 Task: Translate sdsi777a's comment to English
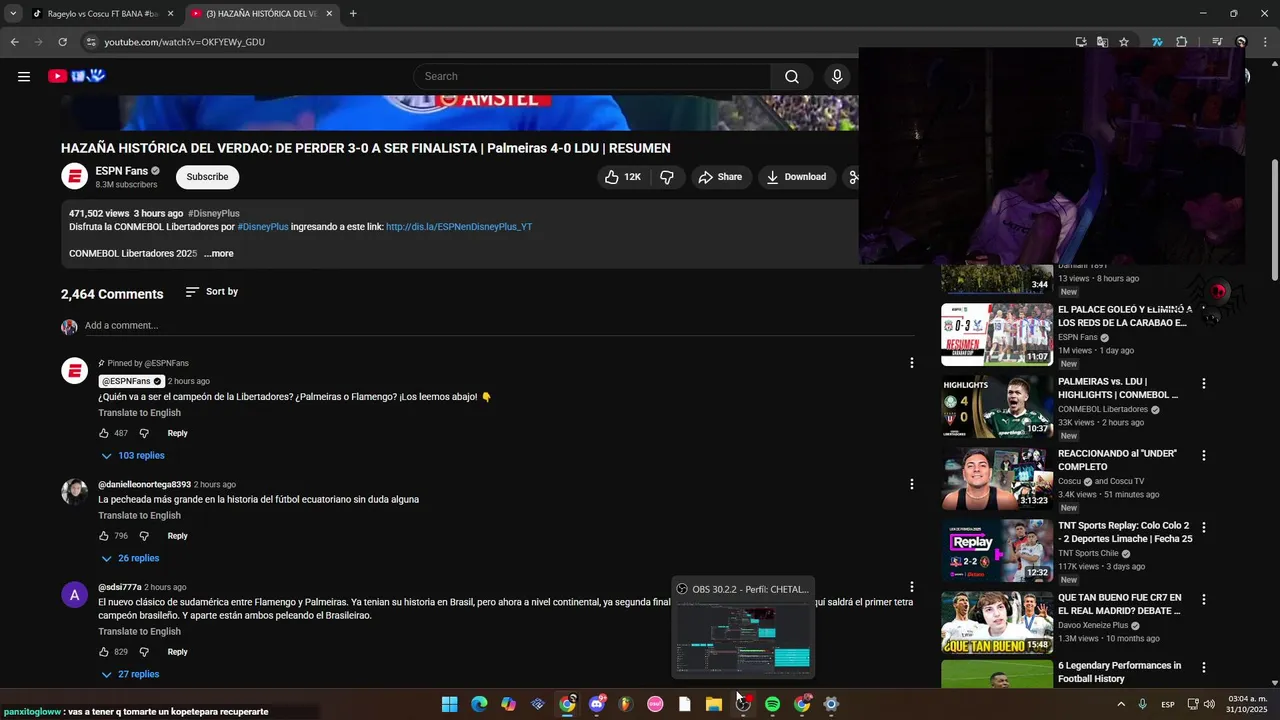tap(139, 632)
